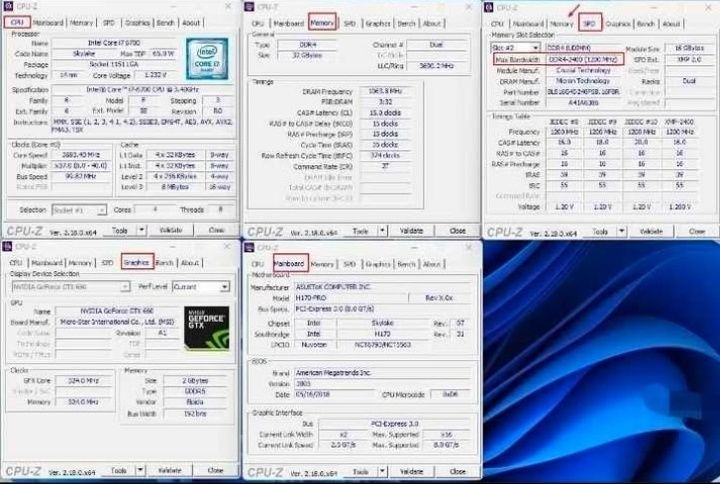
Task: Open the About tab in the Graphics window
Action: (190, 263)
